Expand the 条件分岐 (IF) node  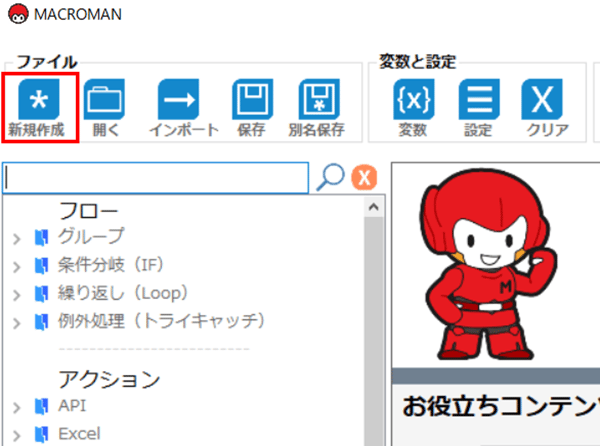click(x=16, y=267)
